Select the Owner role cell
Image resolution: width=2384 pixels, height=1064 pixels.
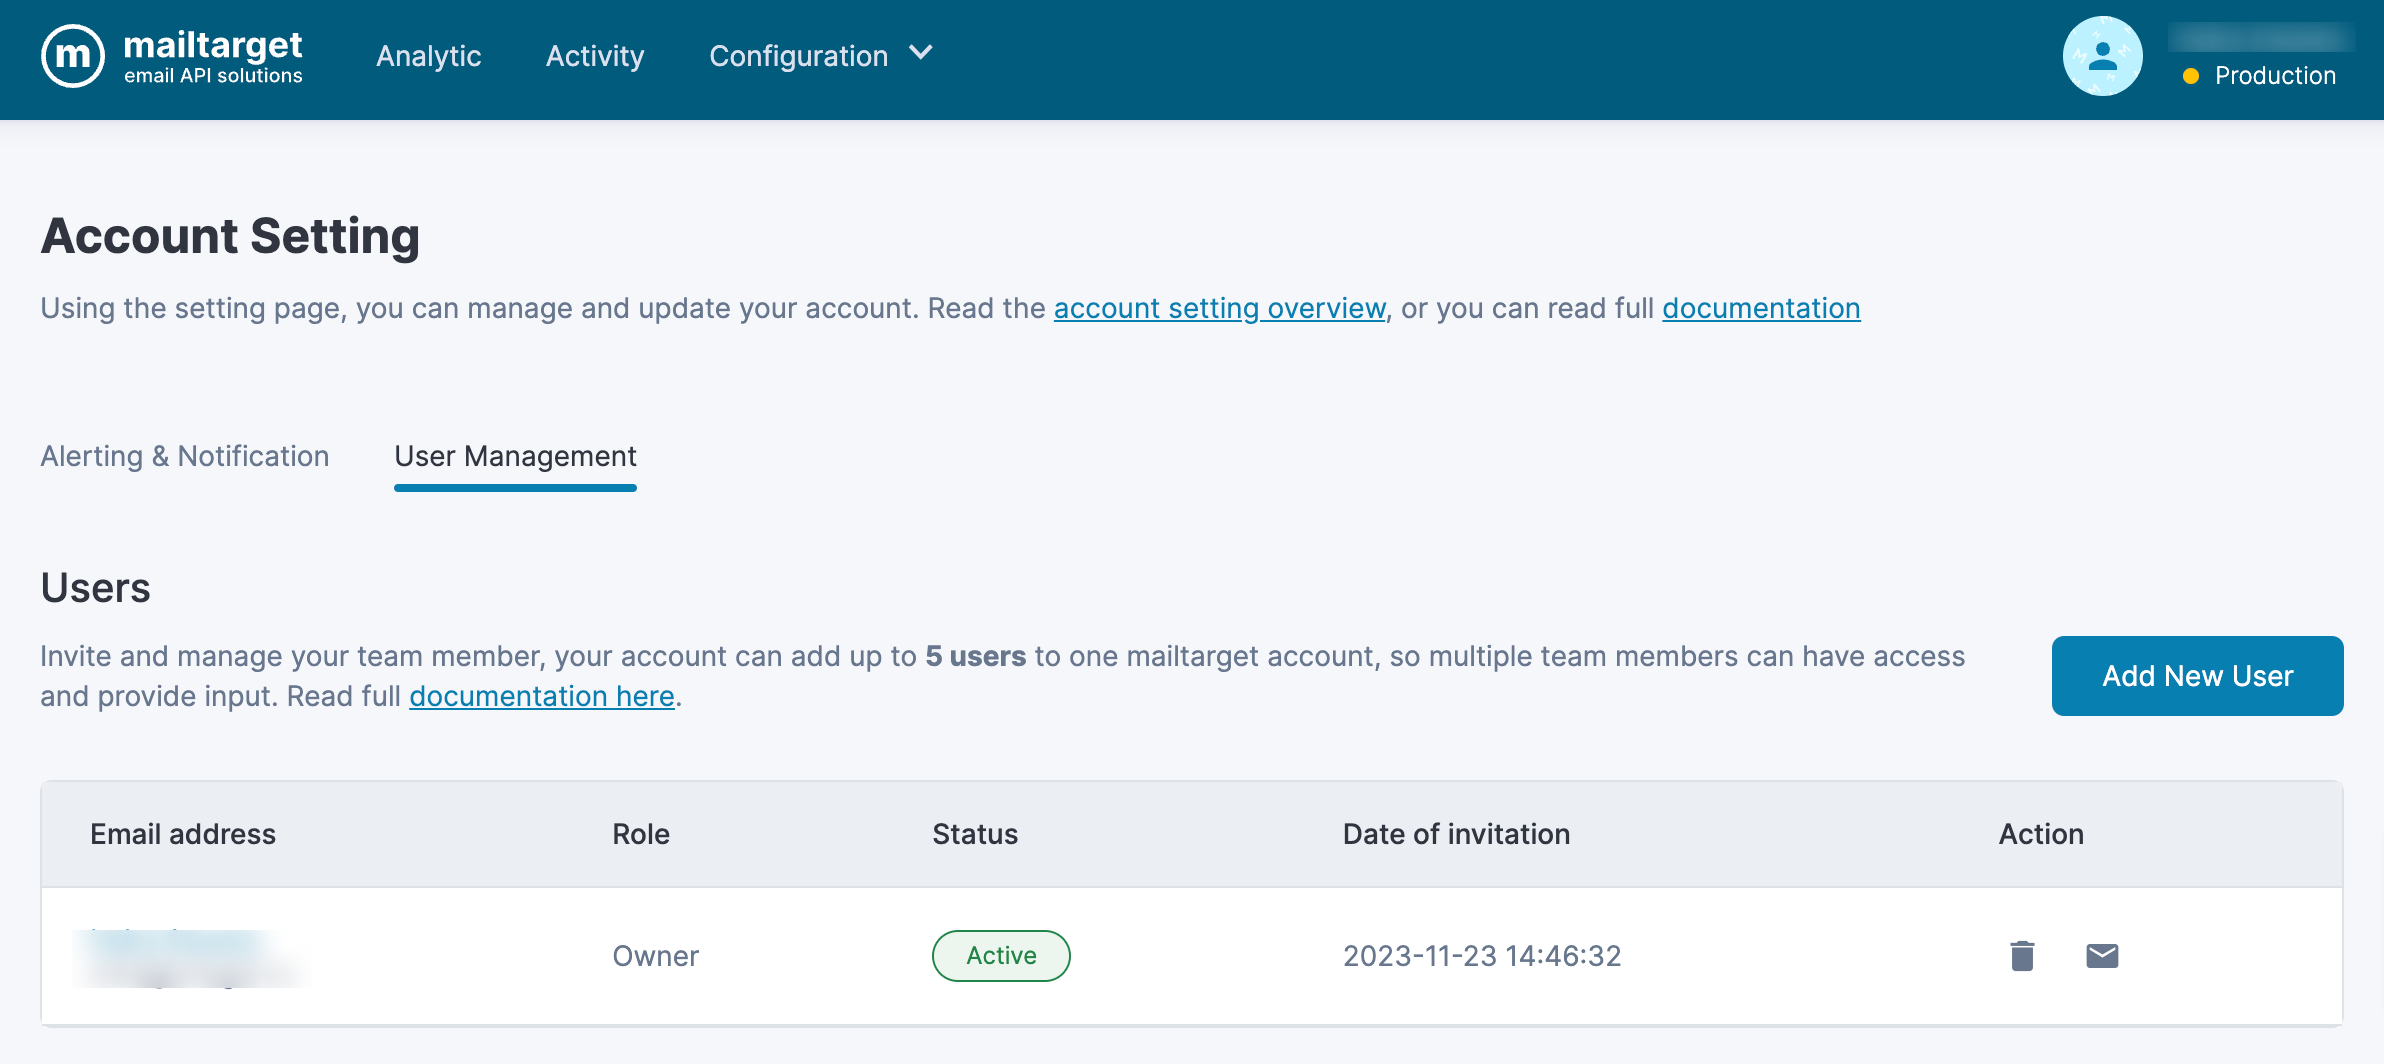click(655, 956)
